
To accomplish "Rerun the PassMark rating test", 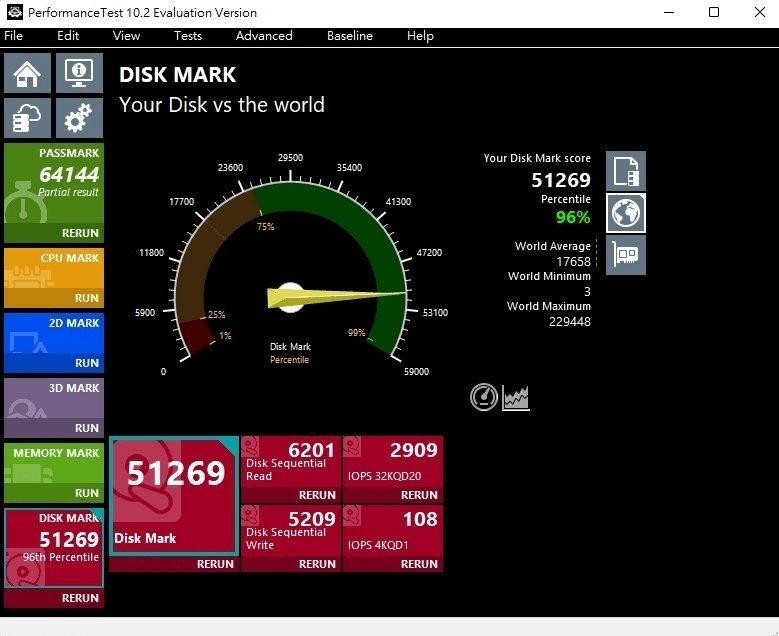I will (x=80, y=233).
